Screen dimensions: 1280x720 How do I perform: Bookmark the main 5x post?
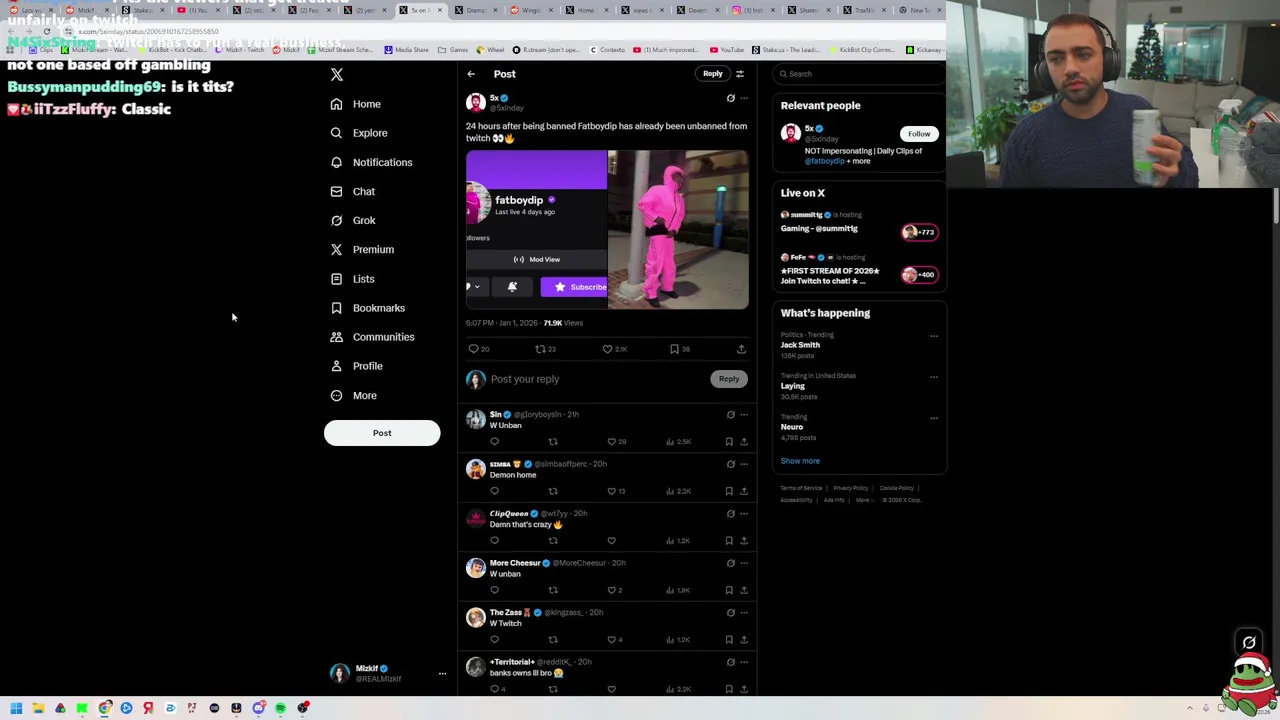[674, 349]
